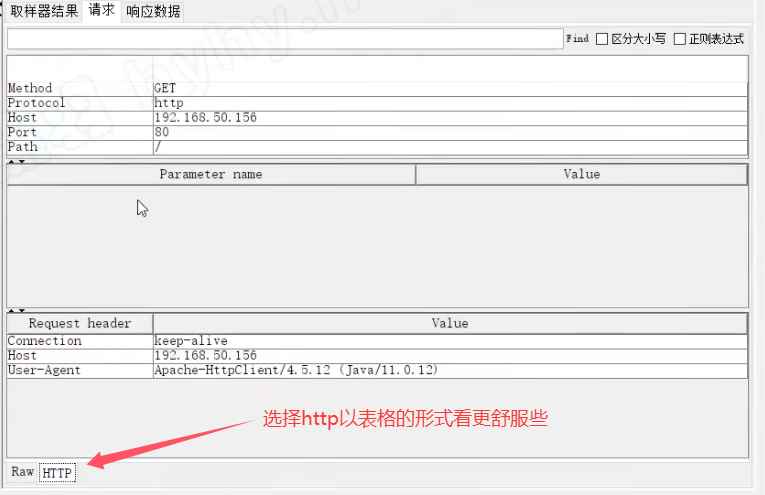Select the Apache-HttpClient/4.5.12 value cell
This screenshot has width=765, height=495.
coord(450,370)
